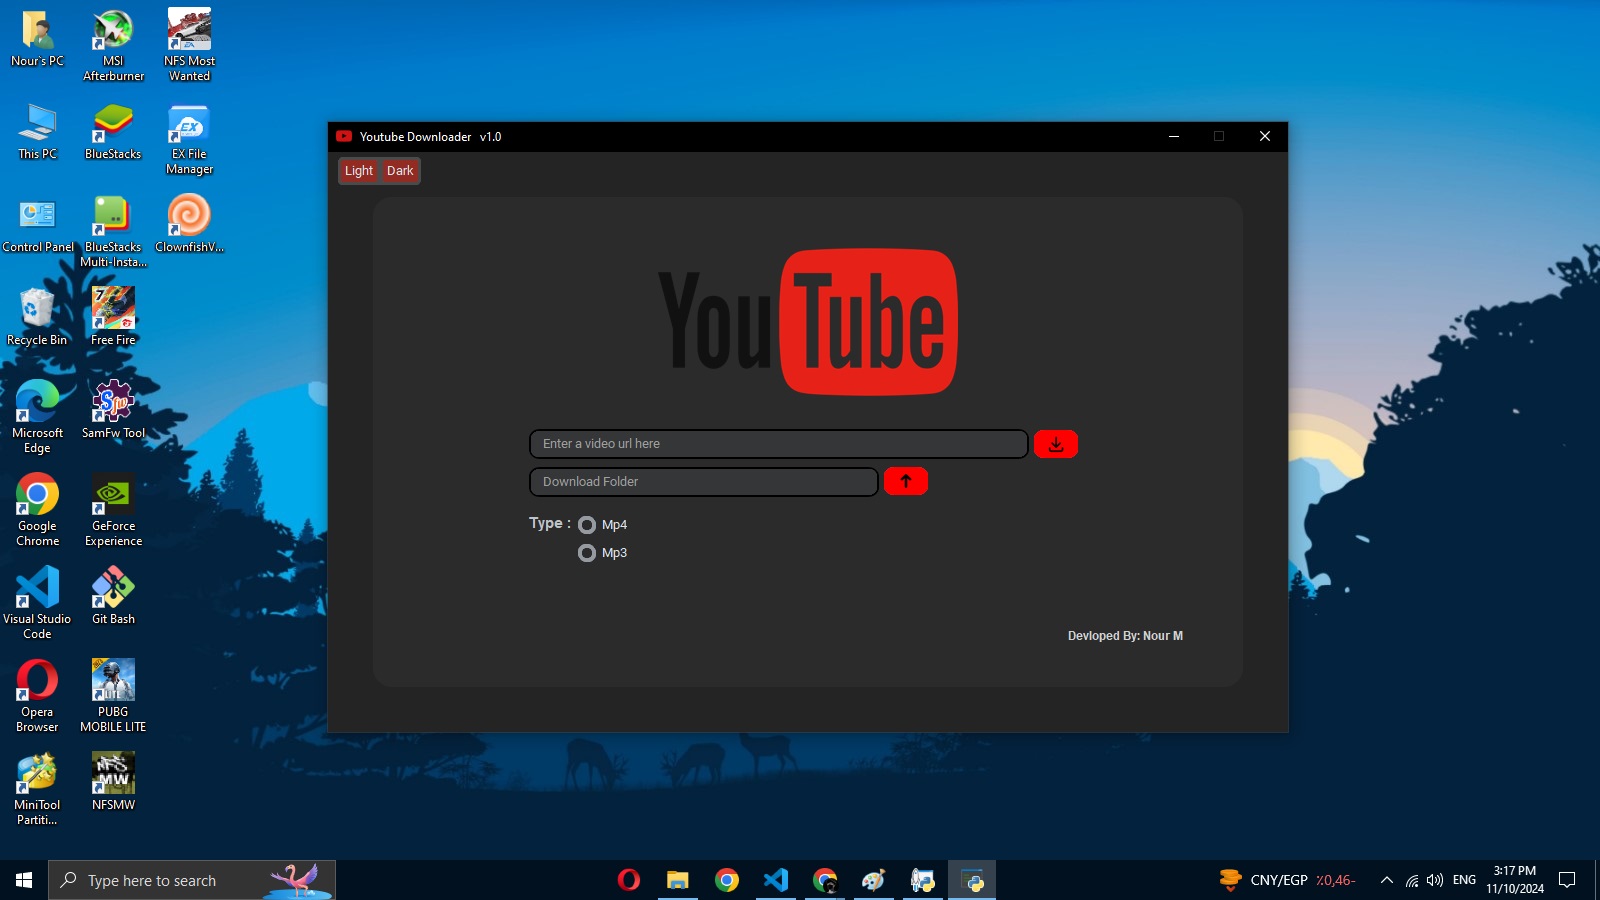Image resolution: width=1600 pixels, height=900 pixels.
Task: Select the Mp3 type radio button
Action: coord(587,553)
